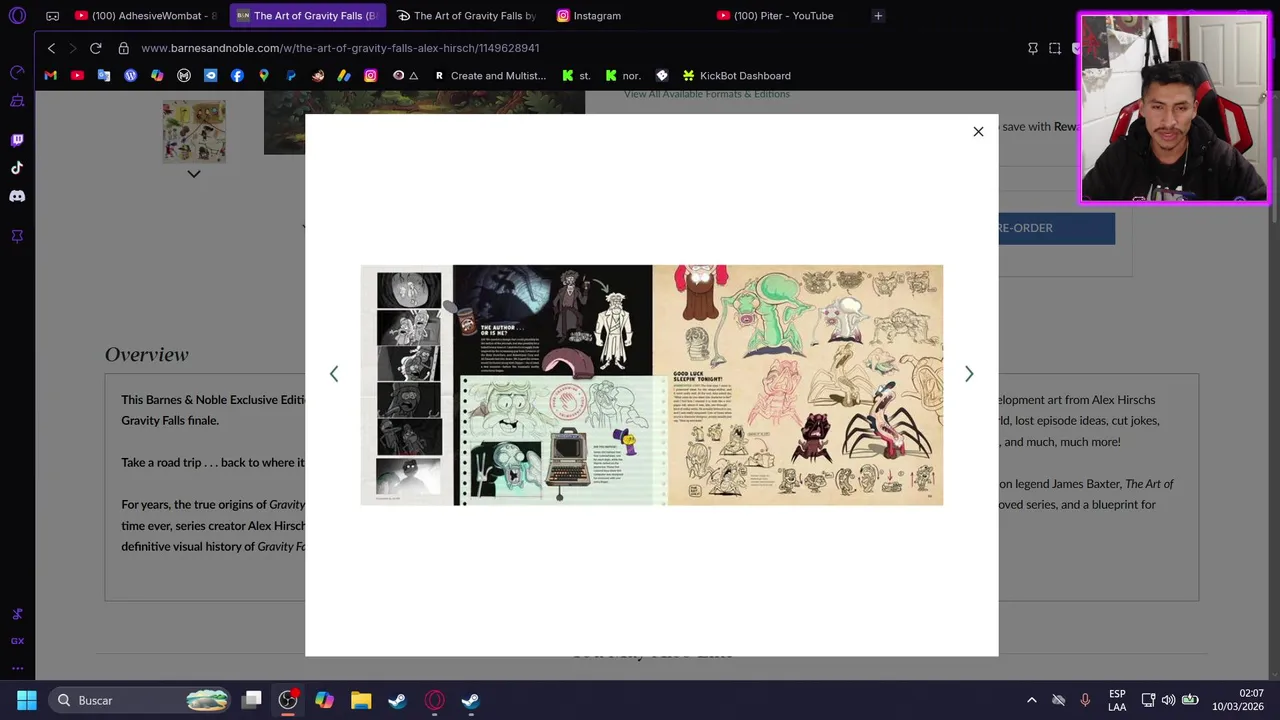This screenshot has width=1280, height=720.
Task: Click the snapshot icon in address bar
Action: click(1055, 48)
